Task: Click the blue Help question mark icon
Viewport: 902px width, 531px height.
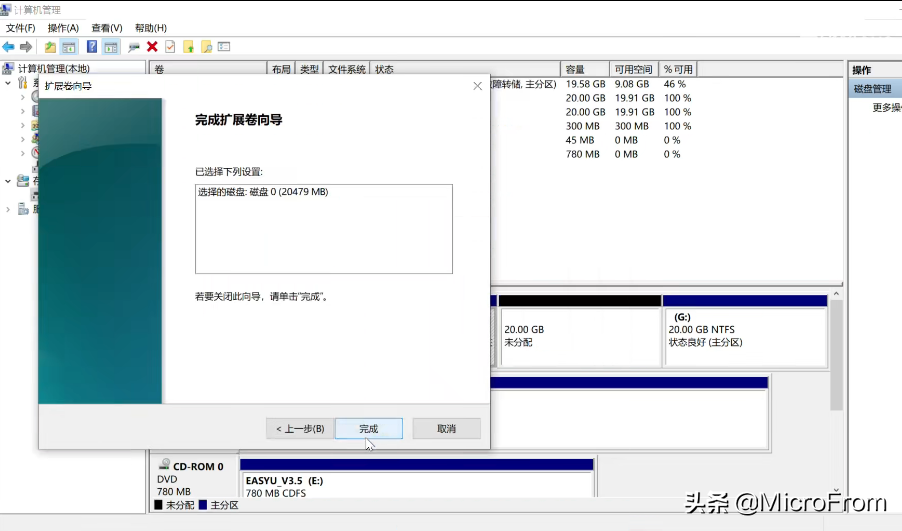Action: [92, 47]
